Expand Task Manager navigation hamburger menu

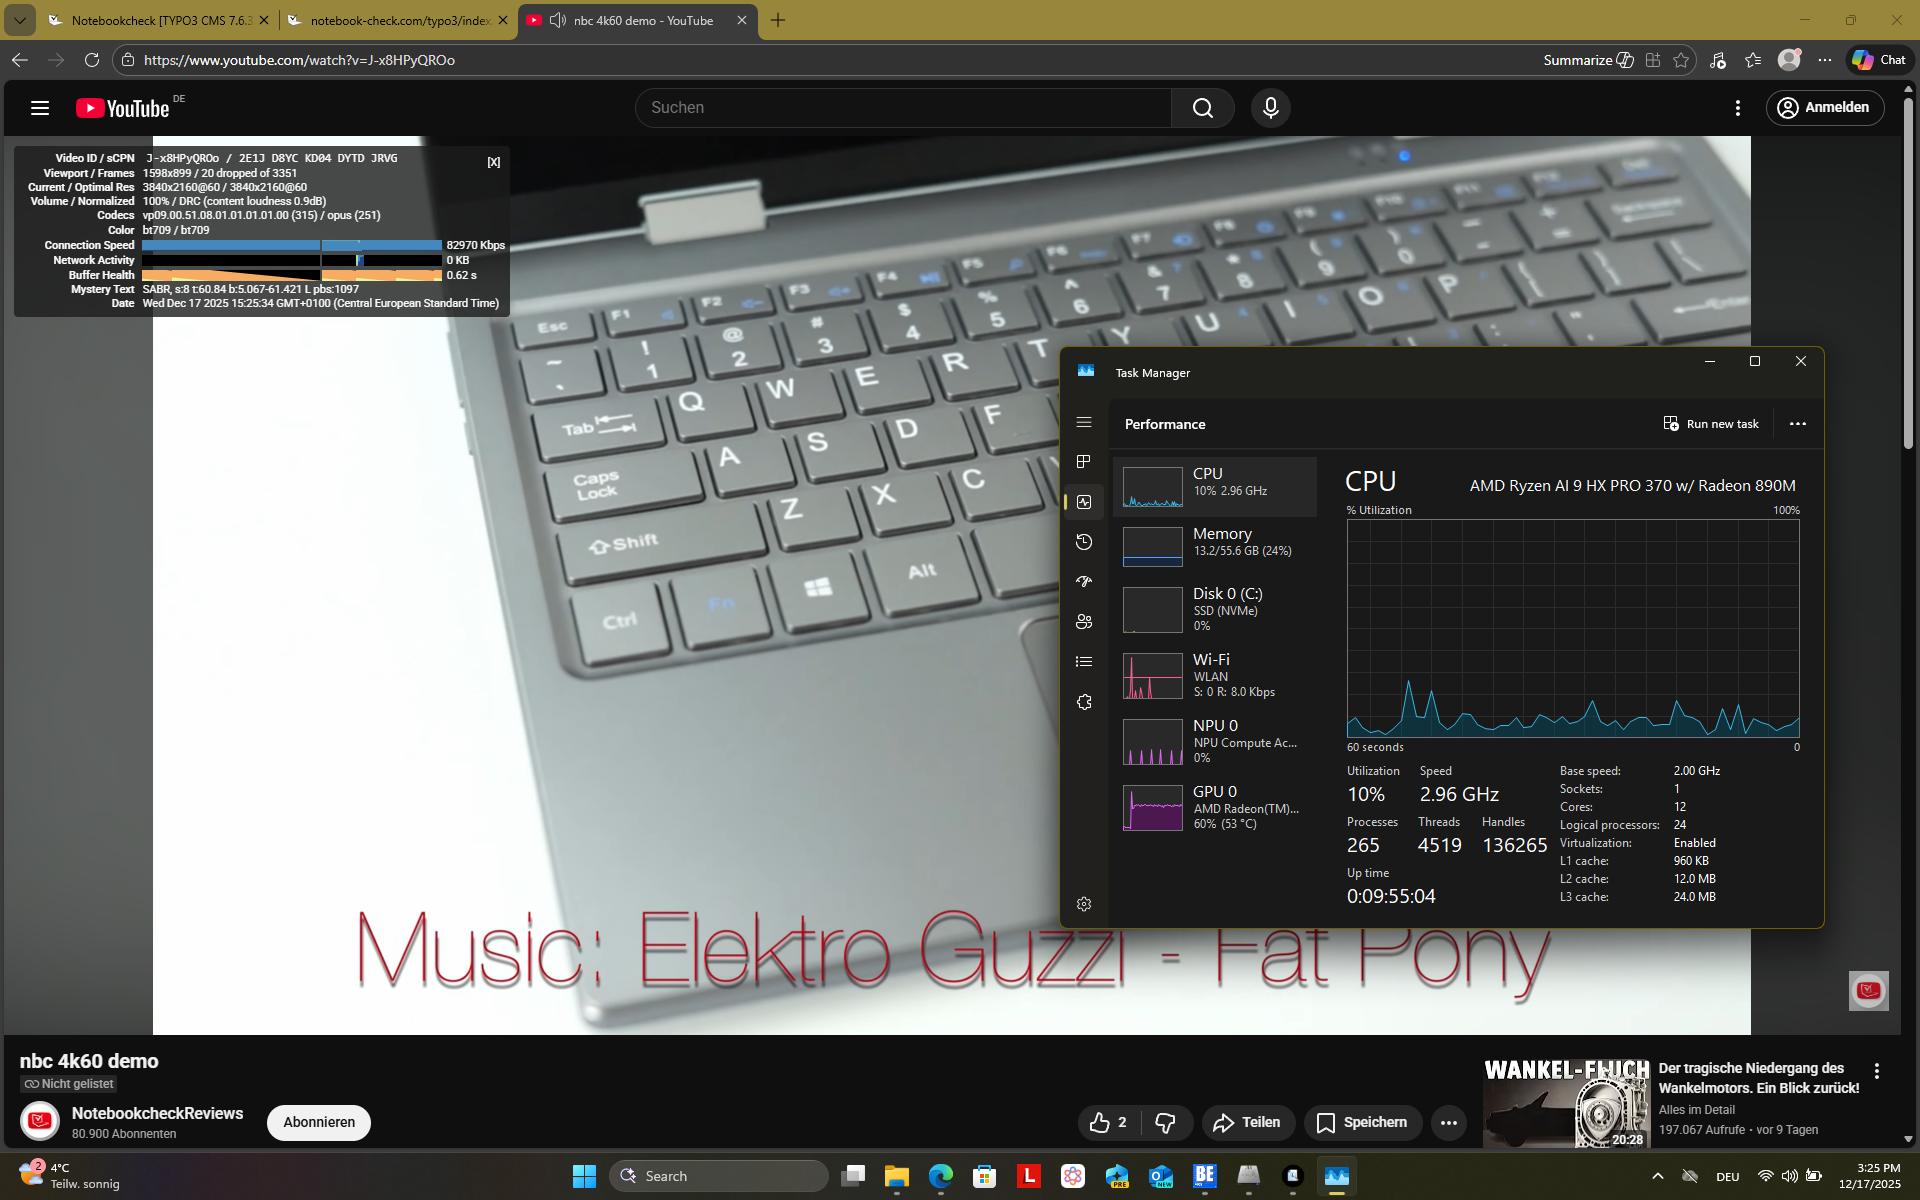click(x=1083, y=423)
